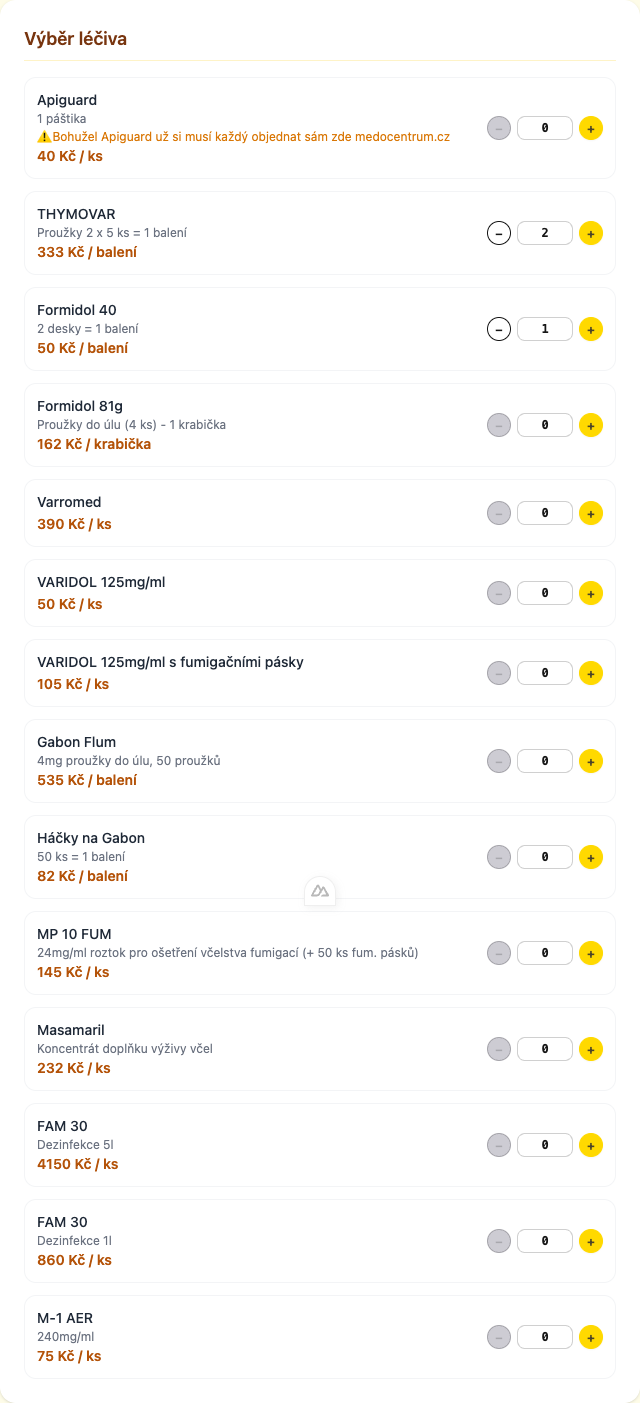This screenshot has height=1403, width=640.
Task: Increase Formidol 81g quantity
Action: coord(591,425)
